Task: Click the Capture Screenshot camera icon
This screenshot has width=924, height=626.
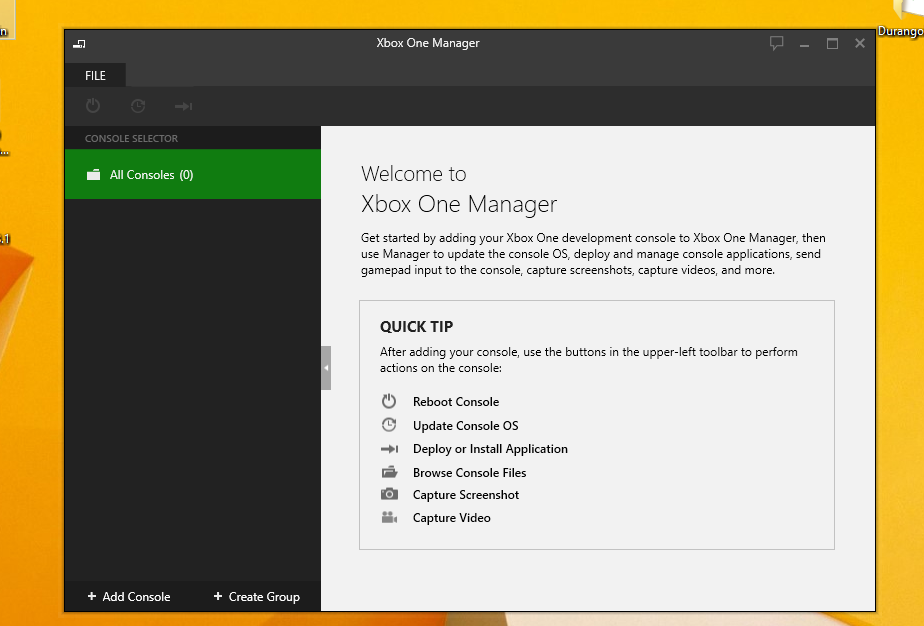Action: (x=389, y=494)
